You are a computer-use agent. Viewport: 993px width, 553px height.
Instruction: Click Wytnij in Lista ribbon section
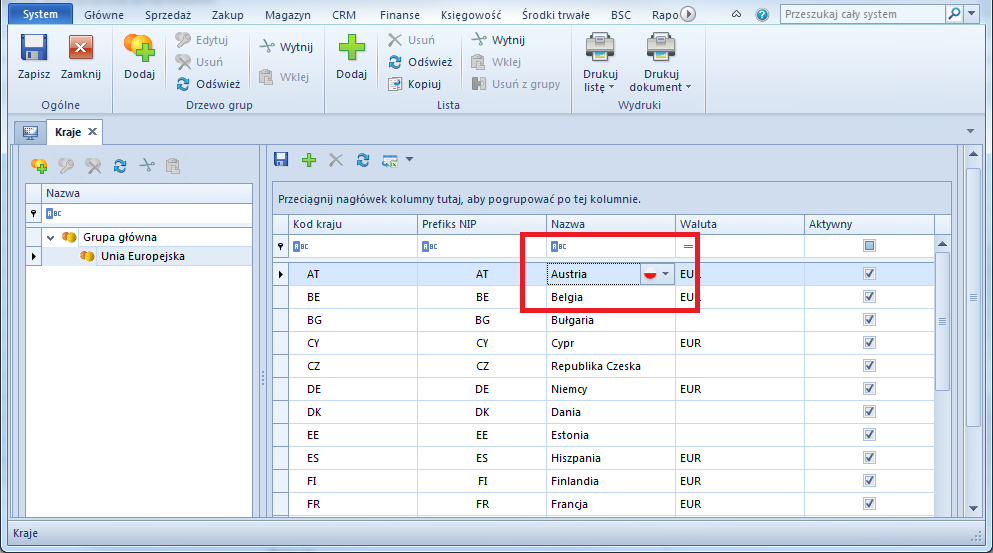point(498,40)
